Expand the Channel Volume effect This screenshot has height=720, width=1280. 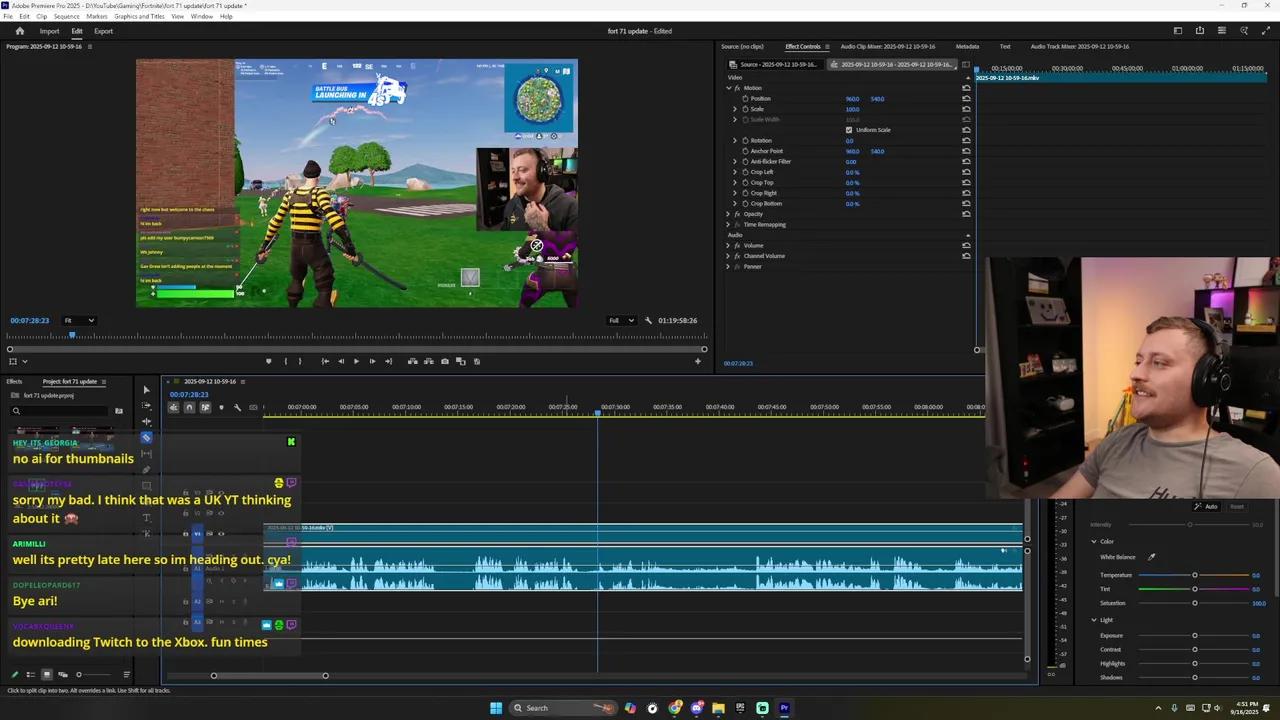(x=728, y=256)
